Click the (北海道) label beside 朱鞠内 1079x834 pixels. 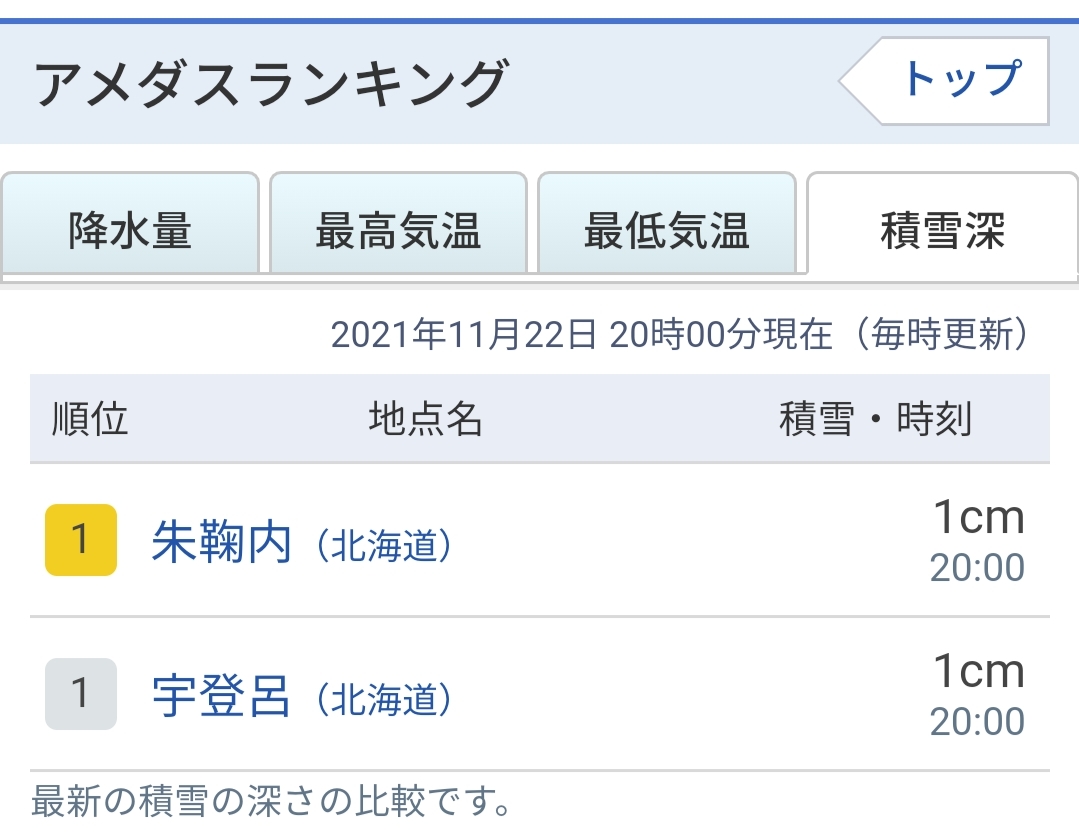[x=383, y=546]
